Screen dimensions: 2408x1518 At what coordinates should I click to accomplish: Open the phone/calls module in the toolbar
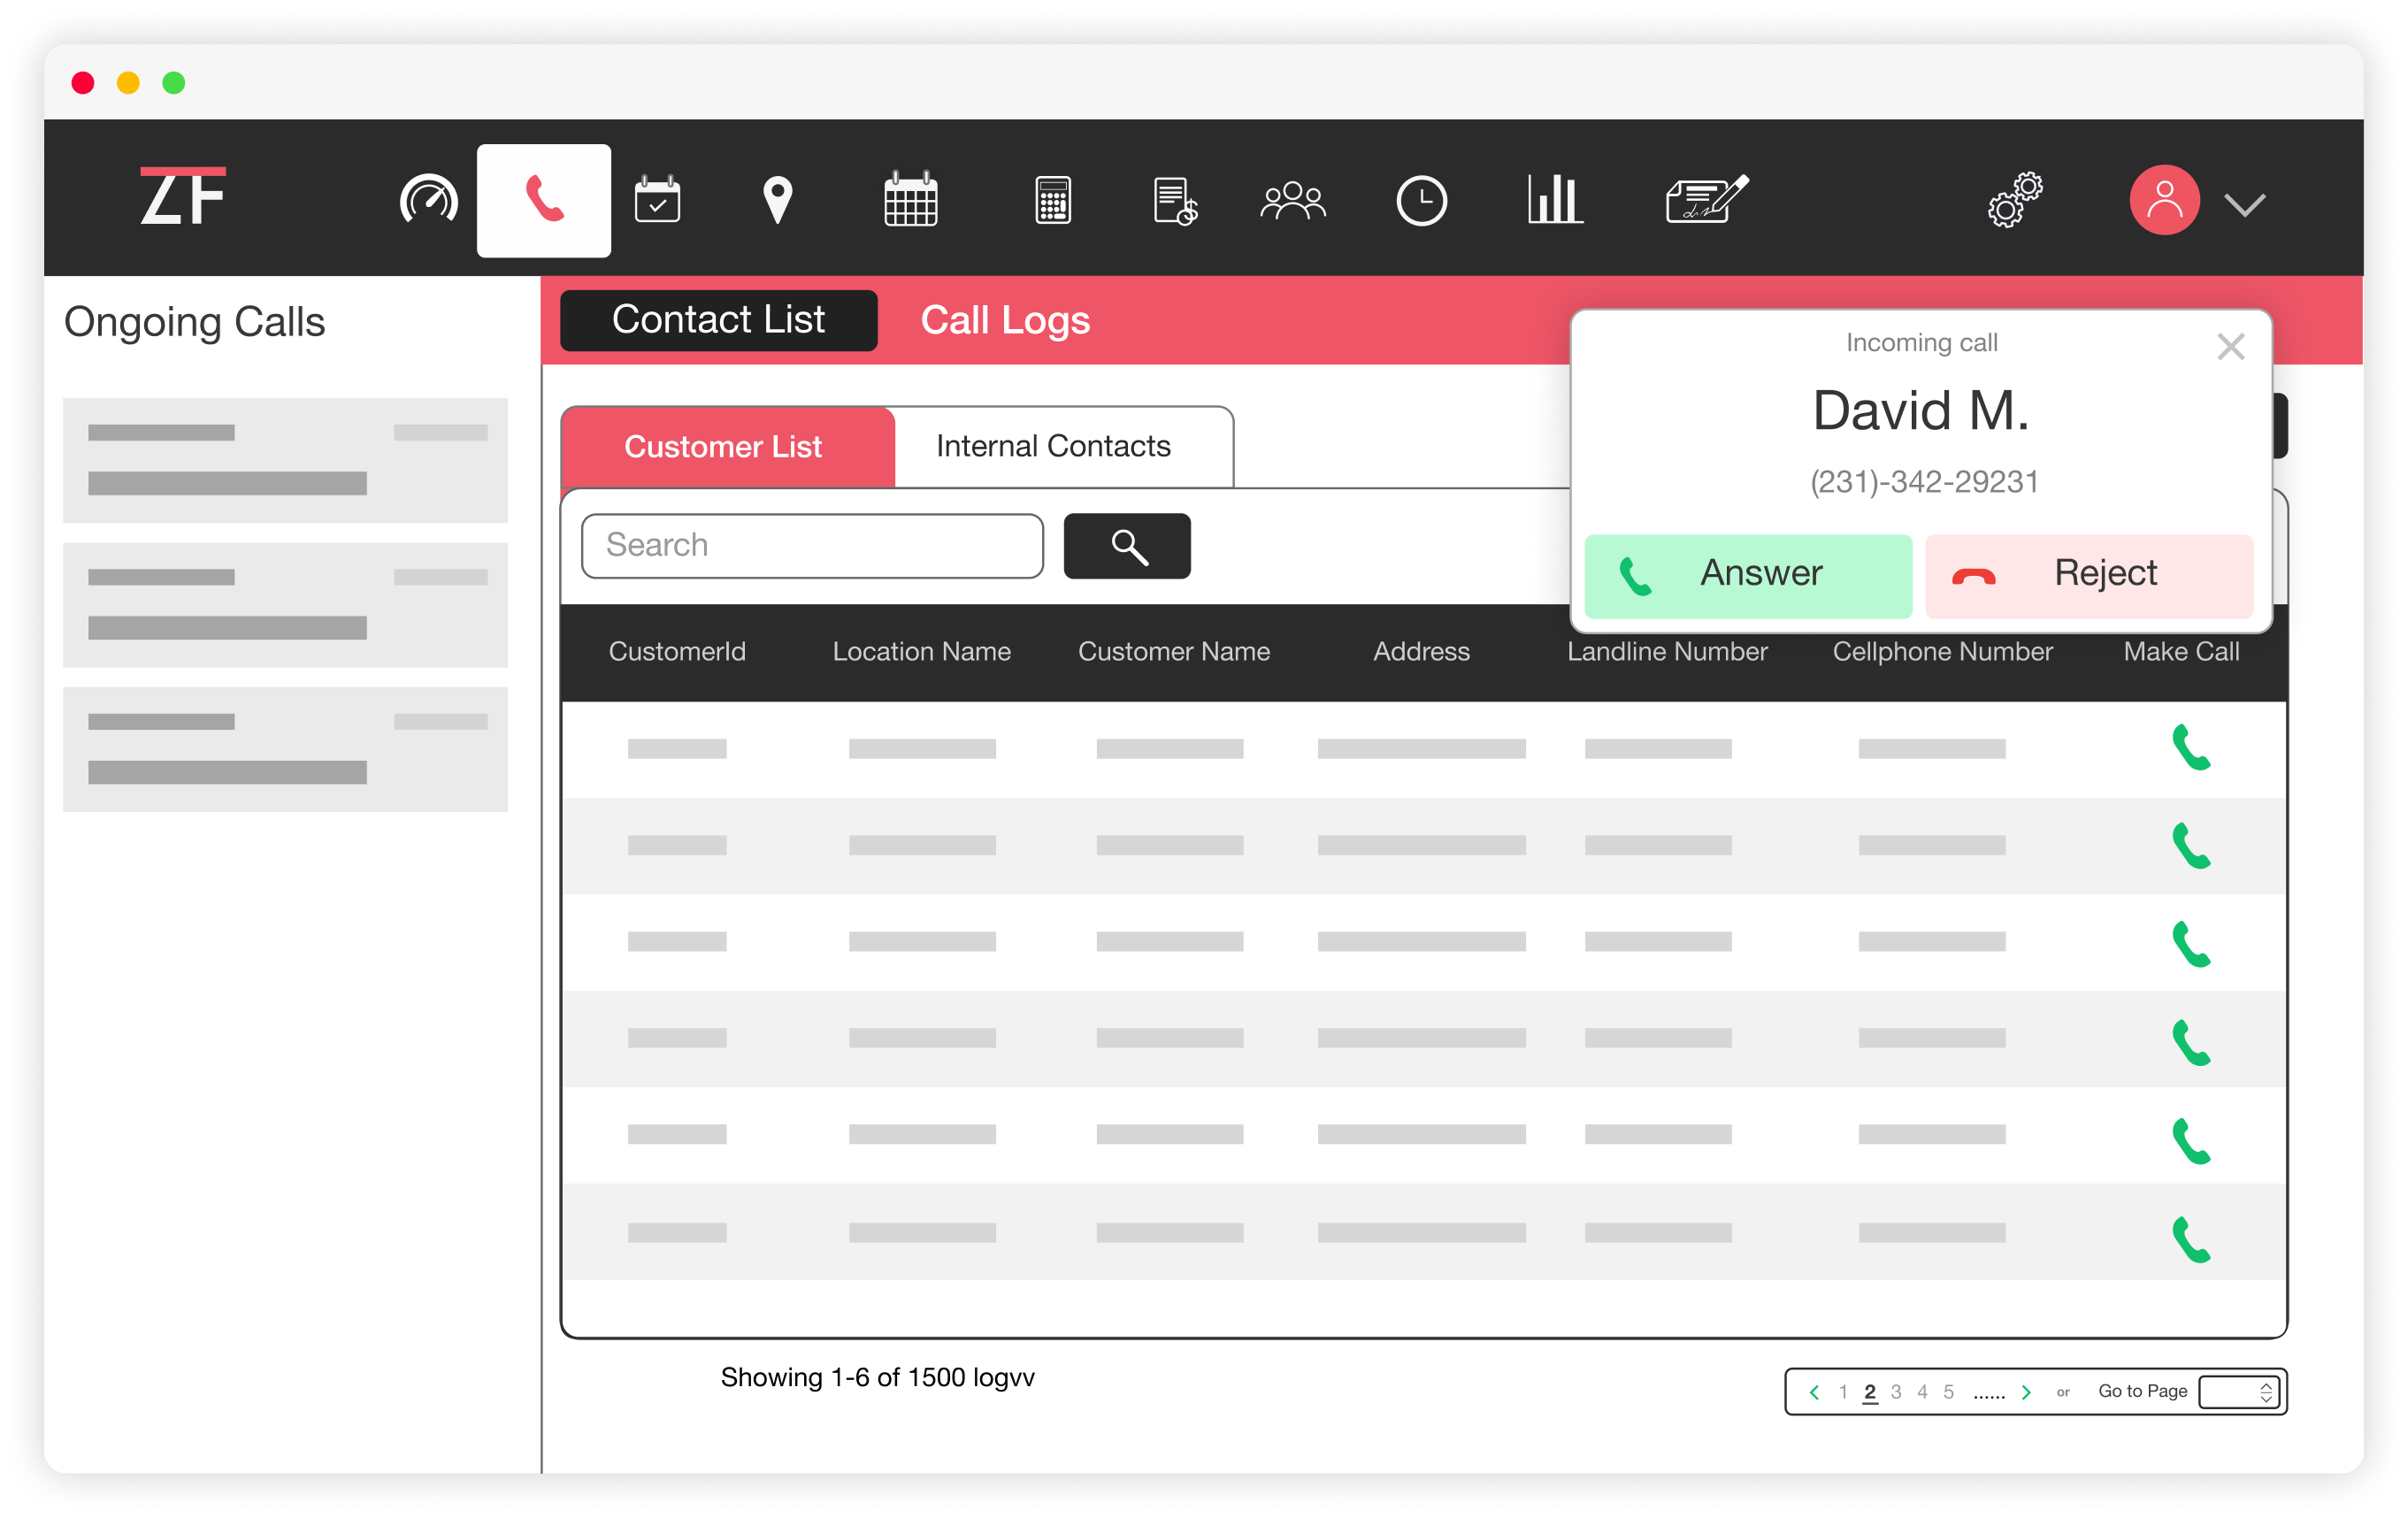[x=543, y=199]
